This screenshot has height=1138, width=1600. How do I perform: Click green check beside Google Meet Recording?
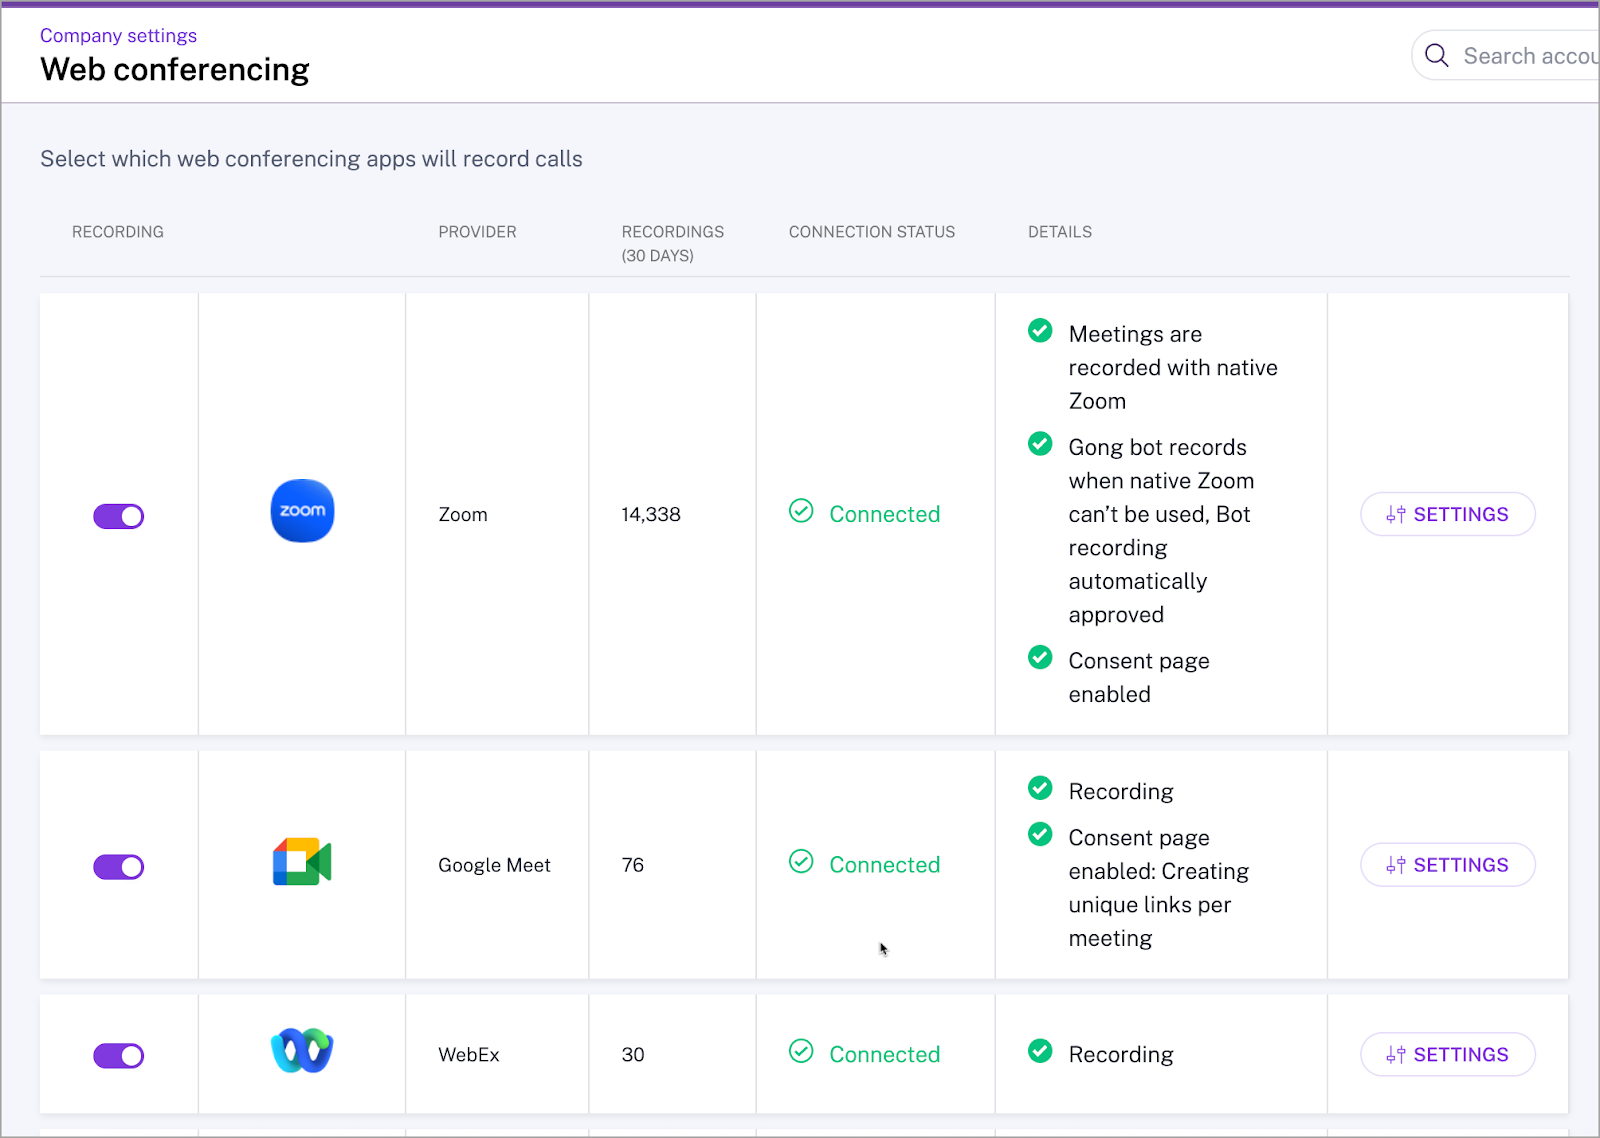1040,788
